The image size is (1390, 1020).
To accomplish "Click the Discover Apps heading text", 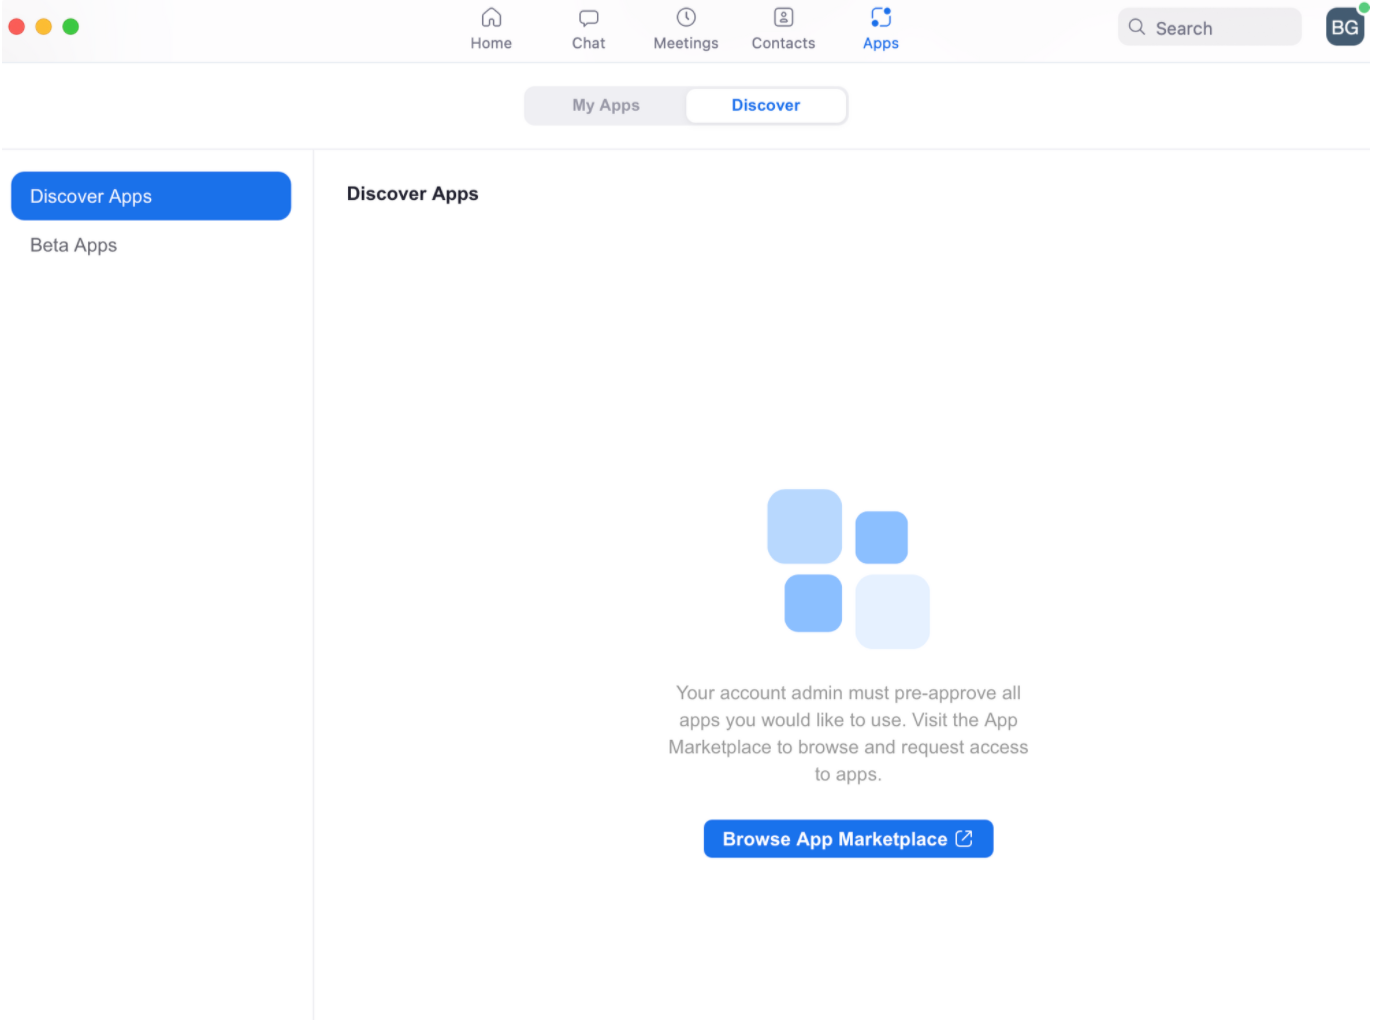I will pos(412,194).
